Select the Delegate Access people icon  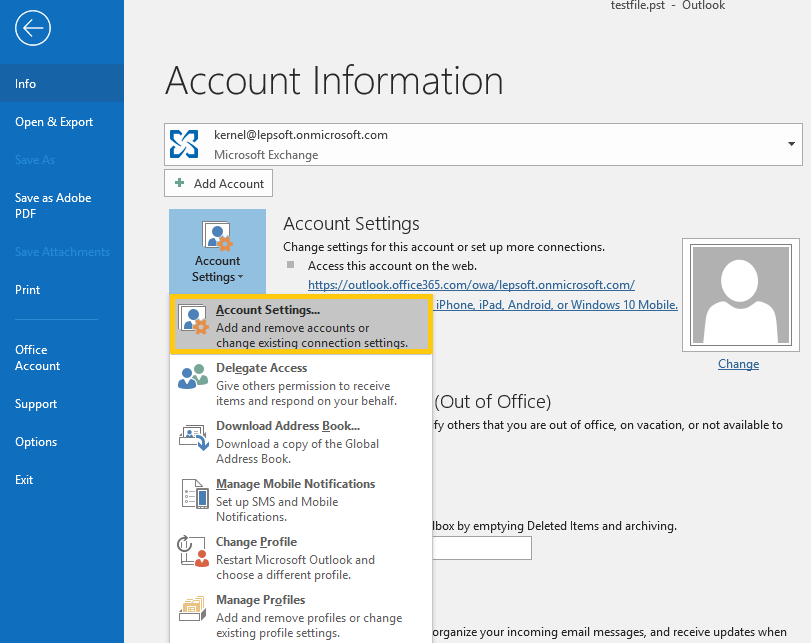click(194, 378)
